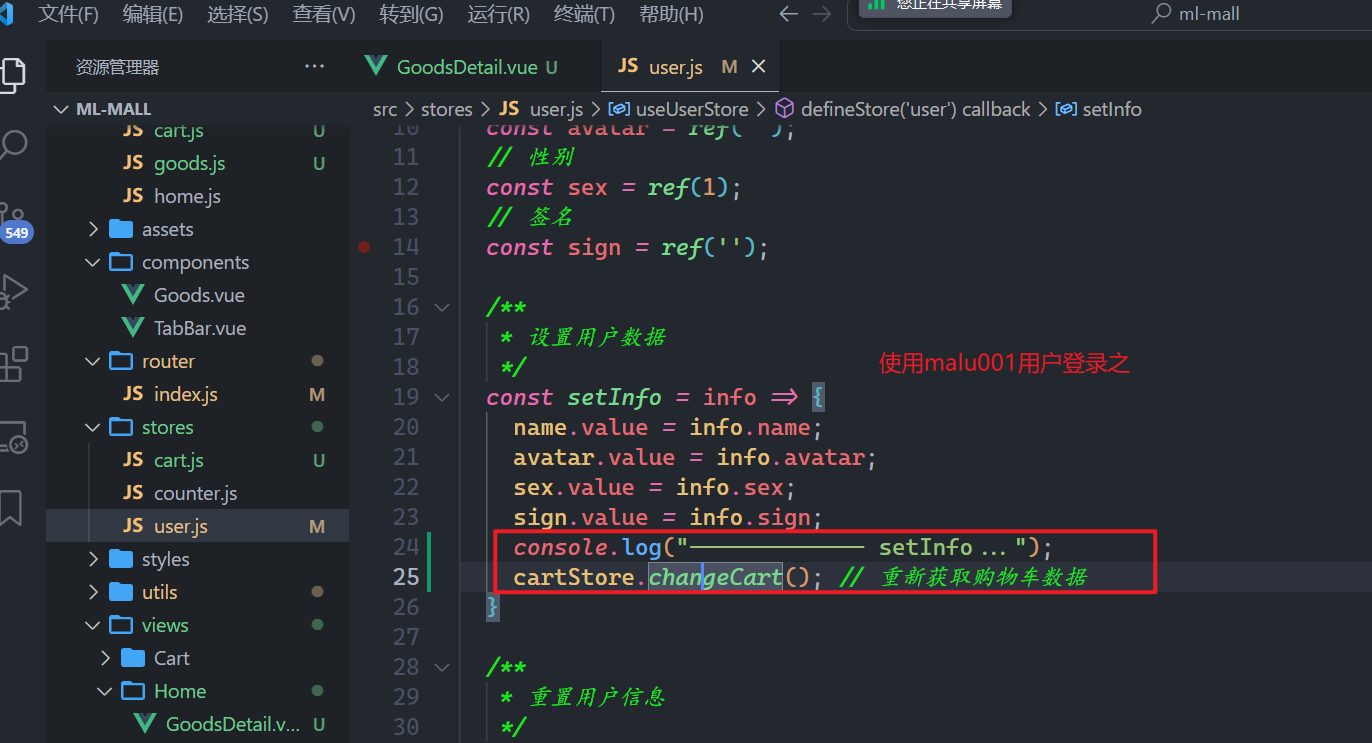
Task: Collapse the router folder chevron
Action: pyautogui.click(x=93, y=361)
